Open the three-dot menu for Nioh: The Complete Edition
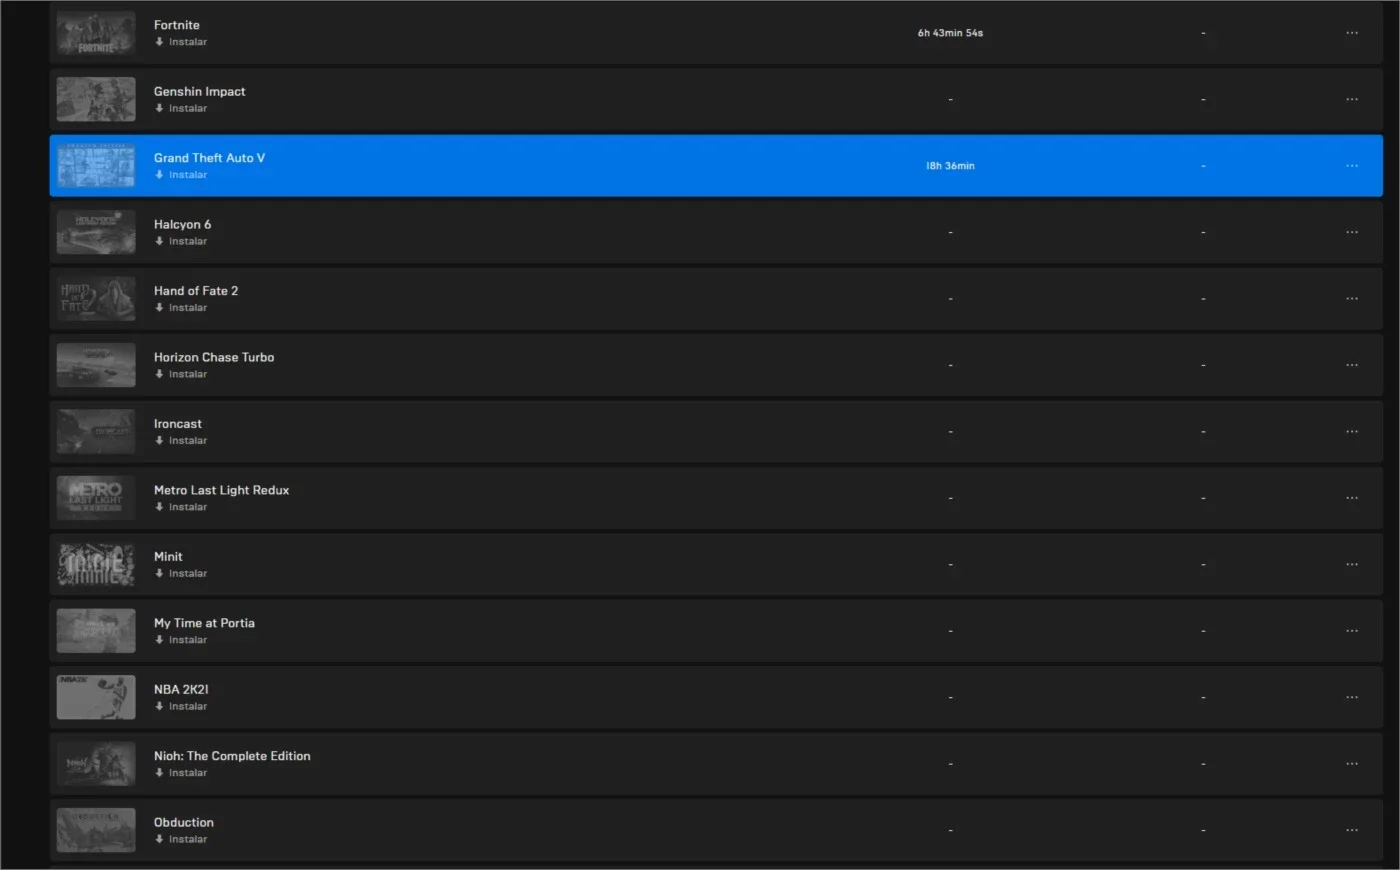Image resolution: width=1400 pixels, height=870 pixels. click(x=1352, y=764)
